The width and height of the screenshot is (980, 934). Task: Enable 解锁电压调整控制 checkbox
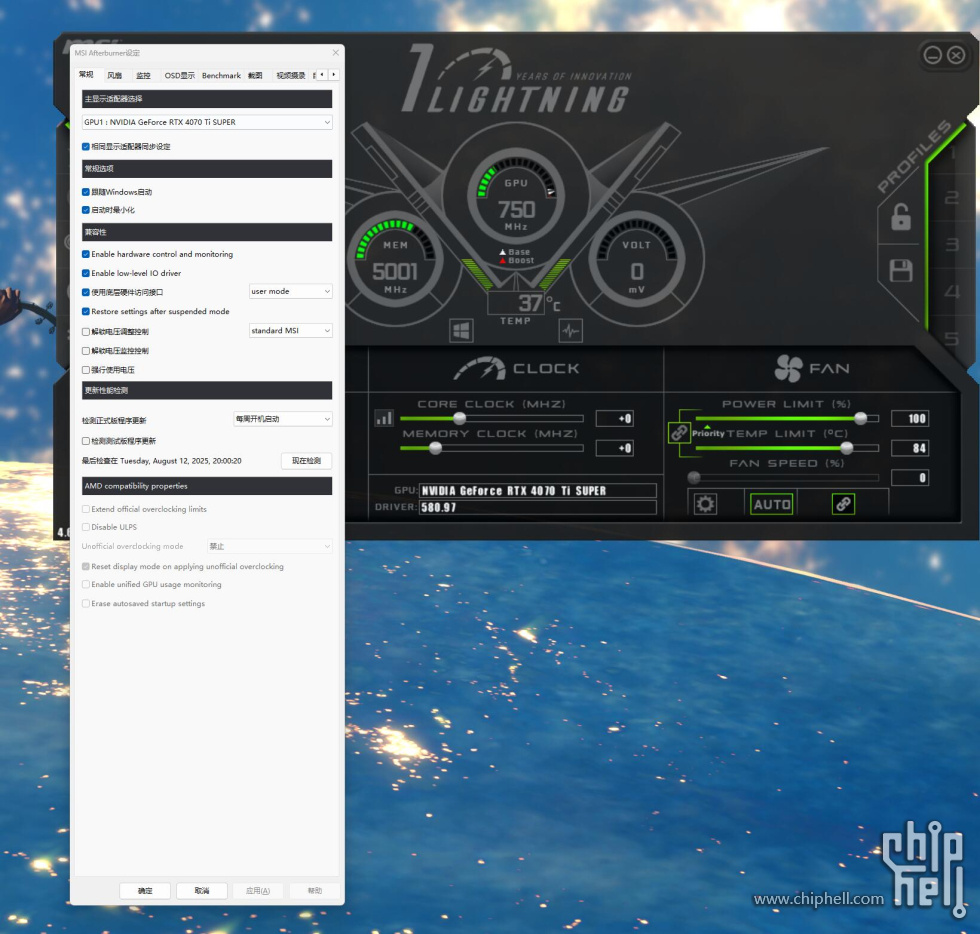[86, 332]
